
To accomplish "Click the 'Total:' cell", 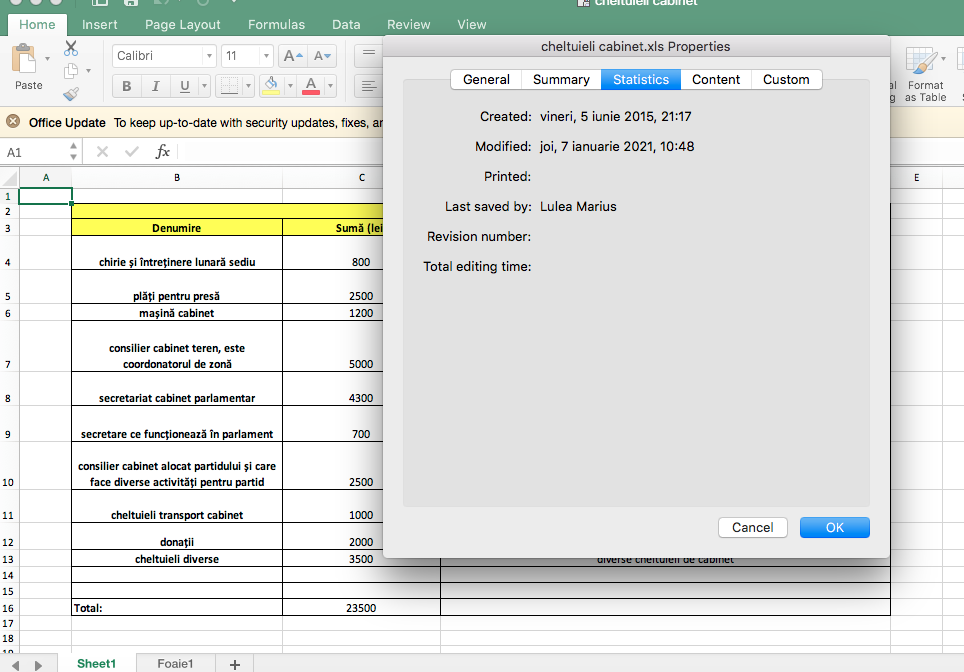I will (177, 607).
